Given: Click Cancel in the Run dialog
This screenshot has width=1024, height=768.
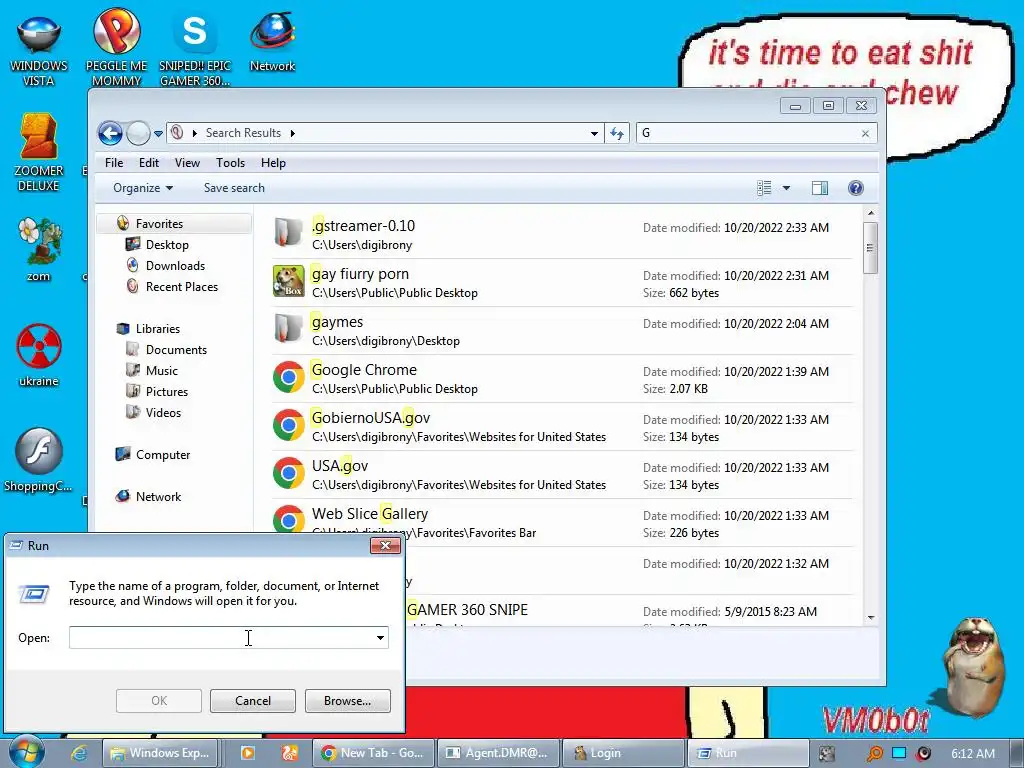Looking at the screenshot, I should click(x=253, y=701).
